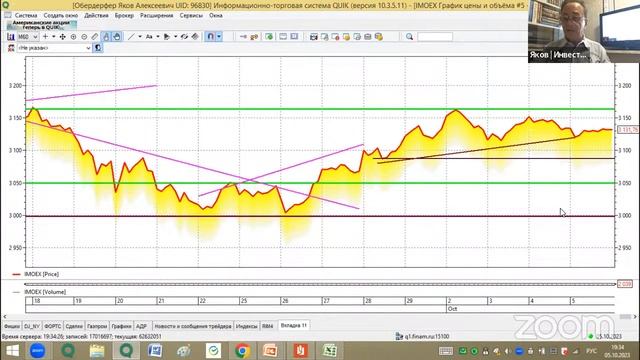Expand the flag marker tool arrow

point(176,37)
